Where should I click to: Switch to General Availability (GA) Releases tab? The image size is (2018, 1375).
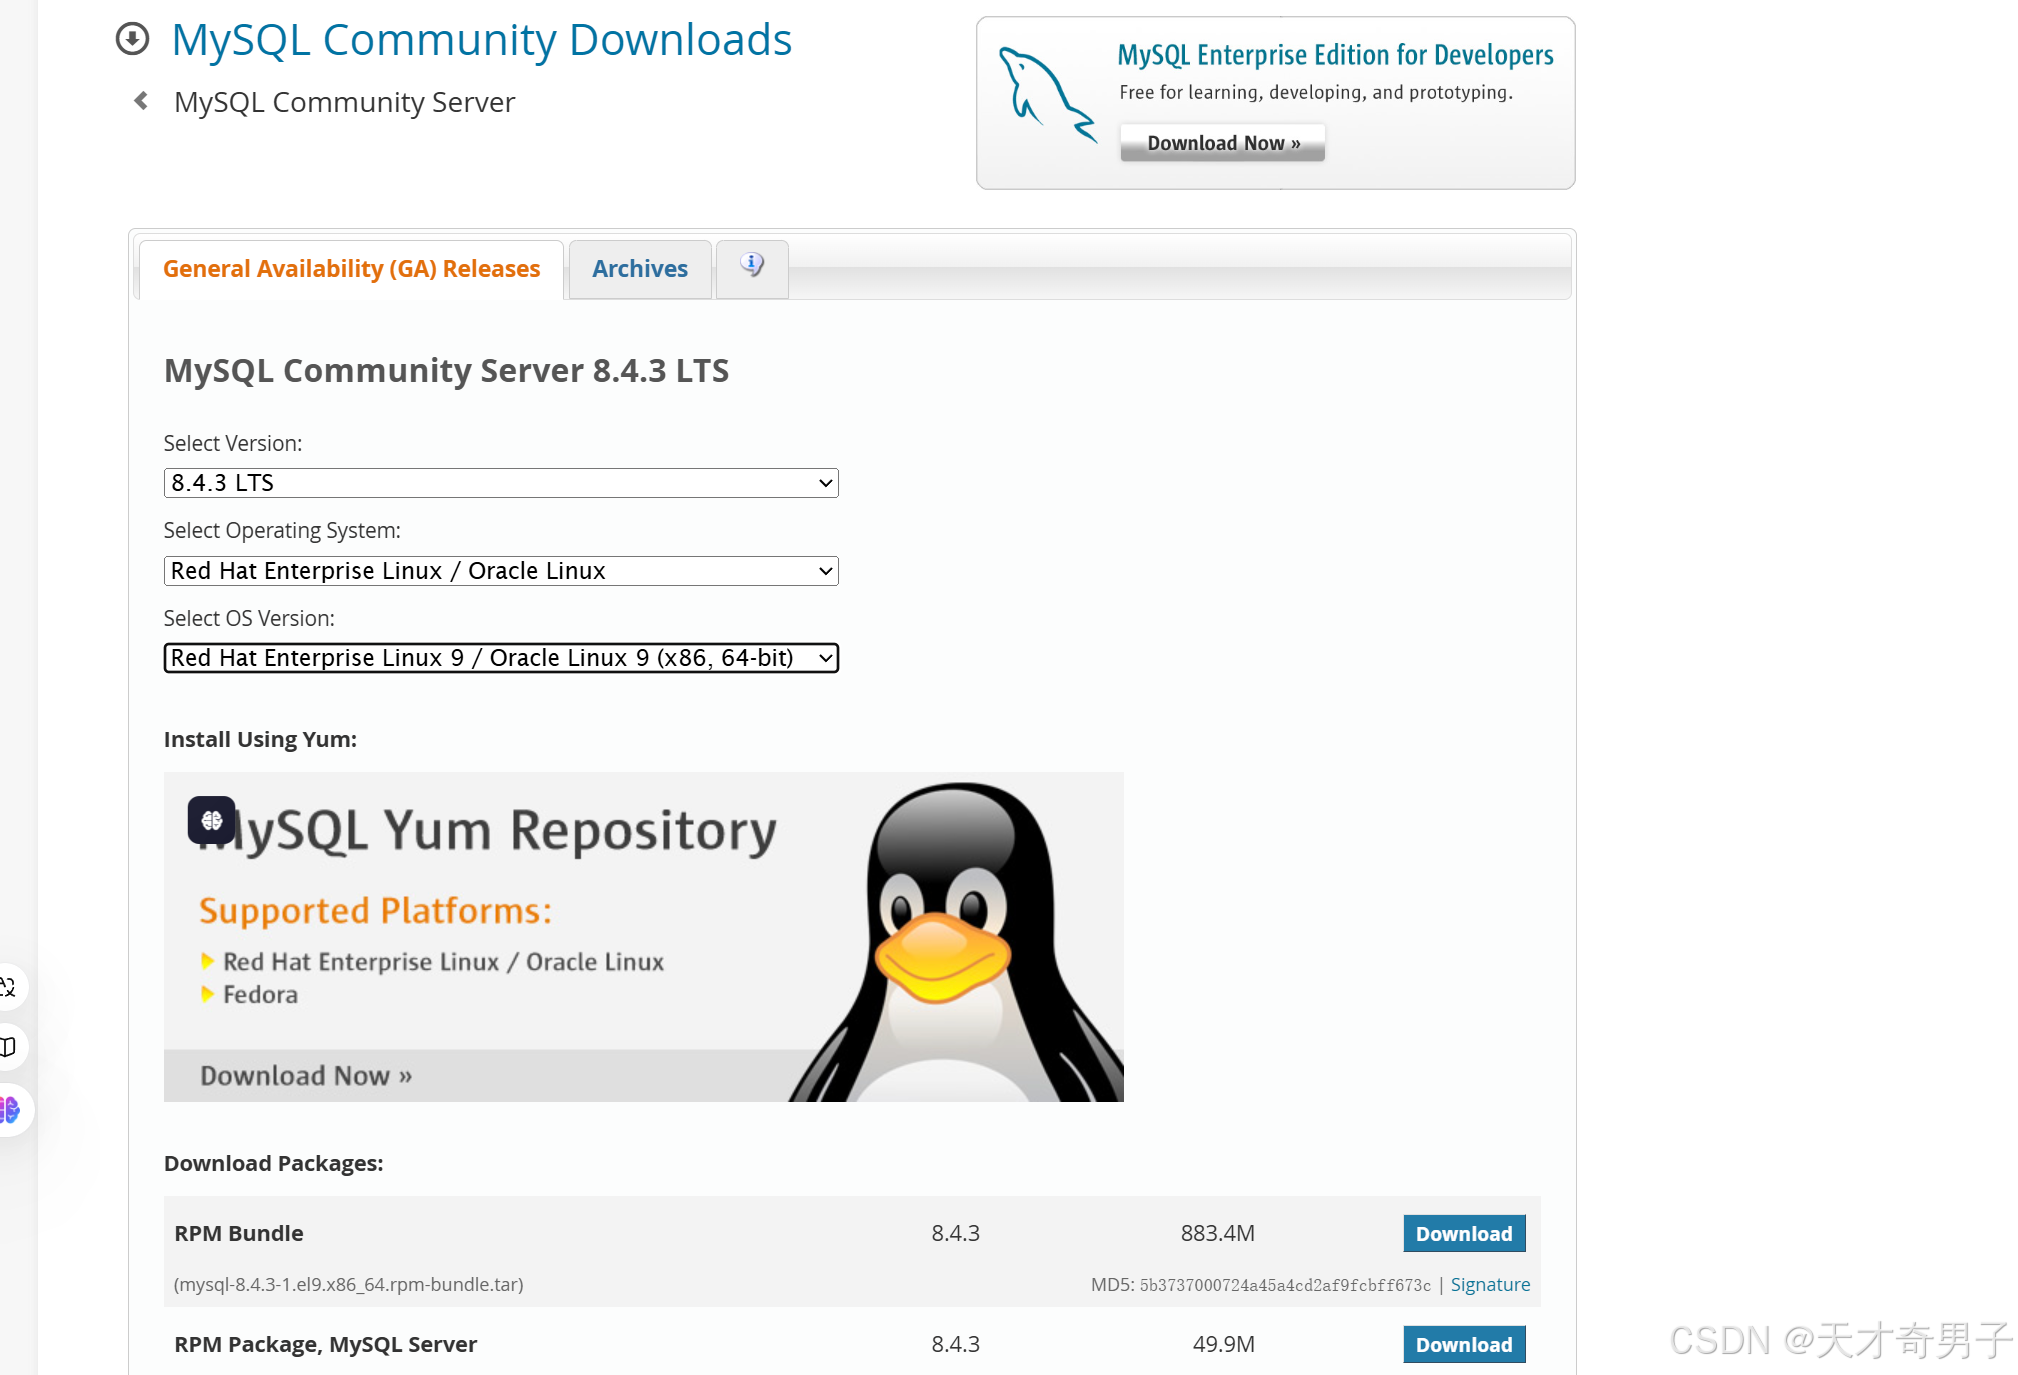(351, 269)
